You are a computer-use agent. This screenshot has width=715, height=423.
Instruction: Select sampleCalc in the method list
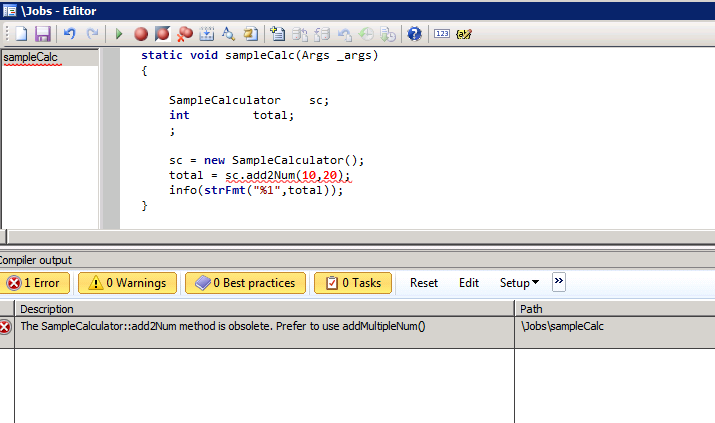click(30, 58)
